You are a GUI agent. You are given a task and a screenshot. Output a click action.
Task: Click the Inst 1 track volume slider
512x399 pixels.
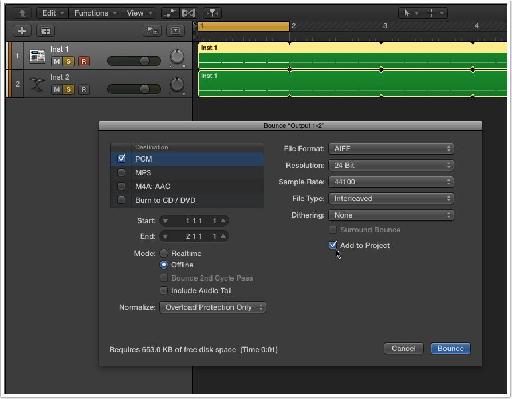click(134, 61)
